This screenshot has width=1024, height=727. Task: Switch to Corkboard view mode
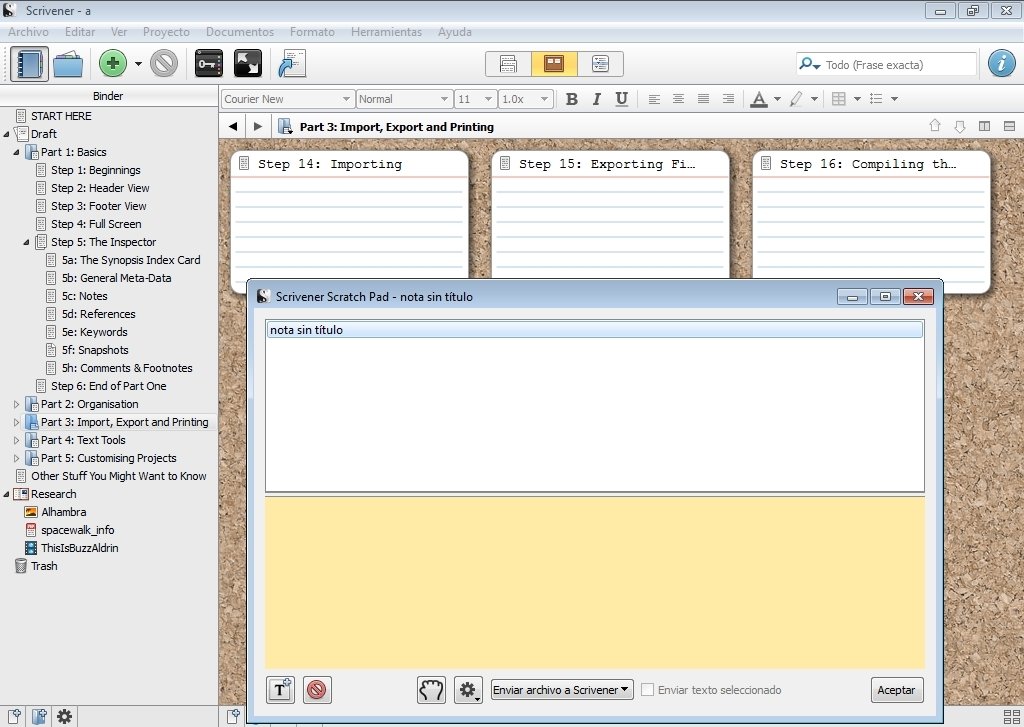[x=554, y=63]
